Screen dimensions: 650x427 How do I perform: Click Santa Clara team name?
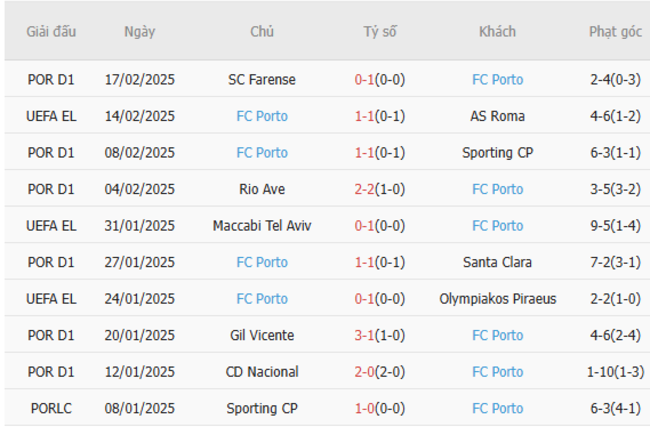(497, 262)
